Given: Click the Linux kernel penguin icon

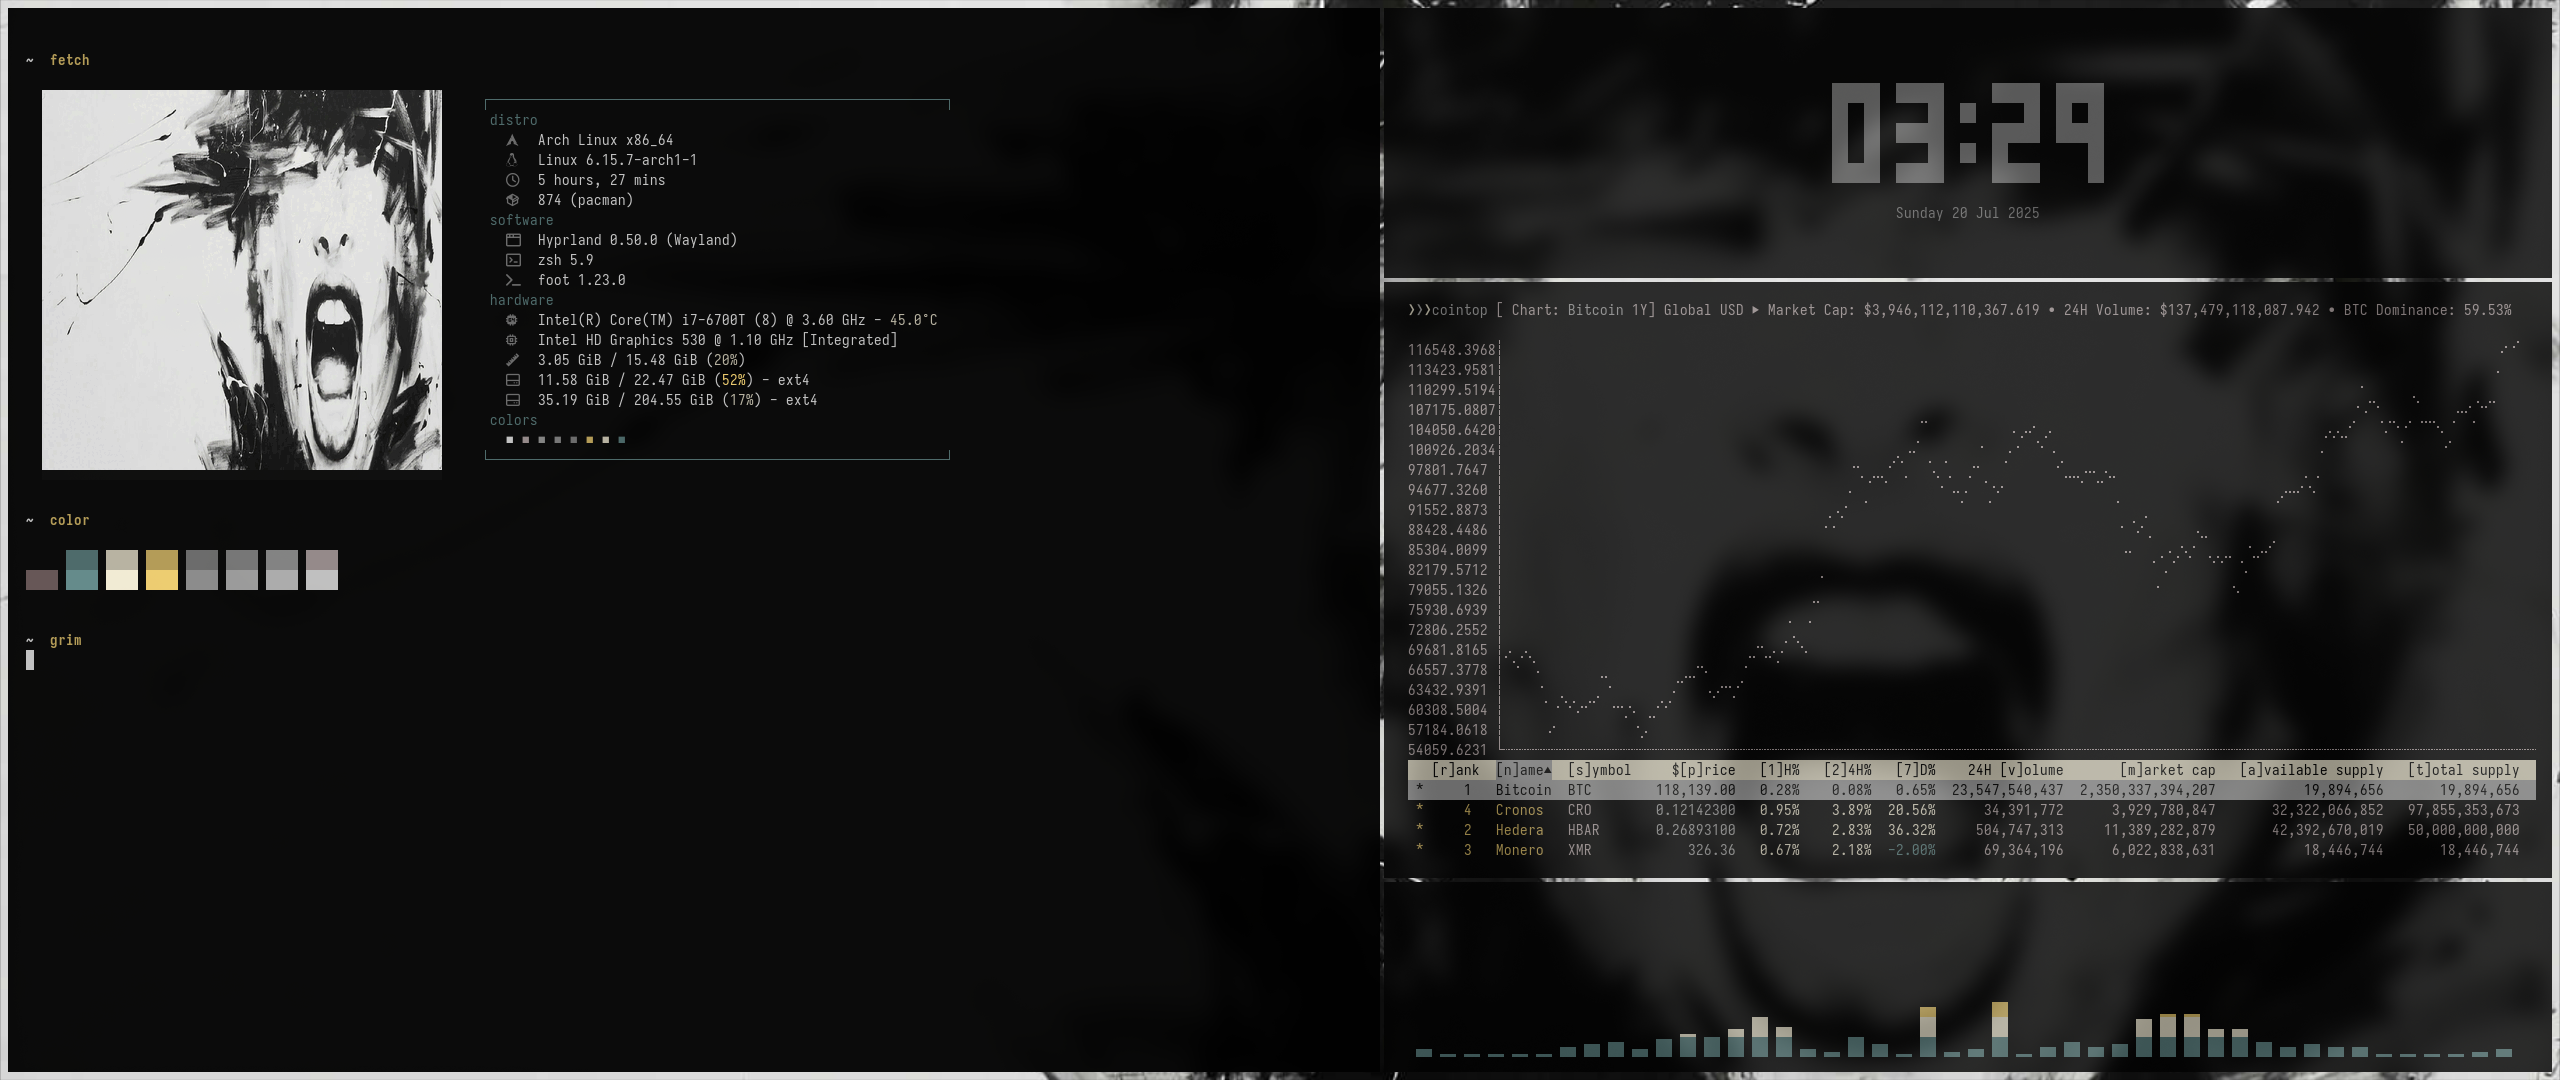Looking at the screenshot, I should pos(512,160).
